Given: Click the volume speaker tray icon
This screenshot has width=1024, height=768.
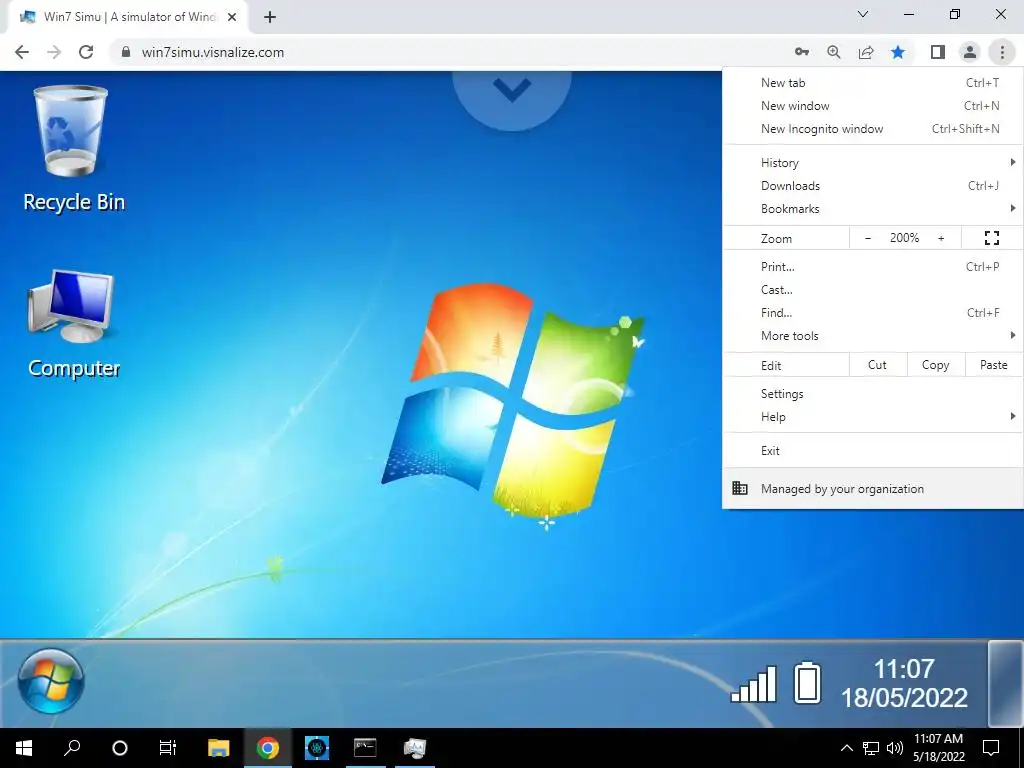Looking at the screenshot, I should [895, 748].
